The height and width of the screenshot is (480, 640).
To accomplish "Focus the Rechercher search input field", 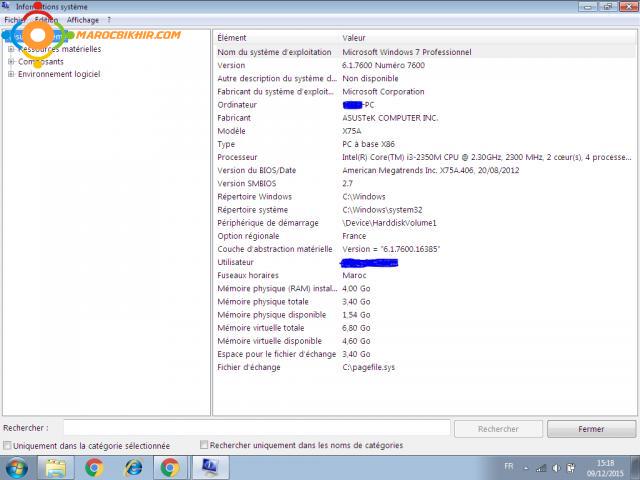I will (x=257, y=428).
